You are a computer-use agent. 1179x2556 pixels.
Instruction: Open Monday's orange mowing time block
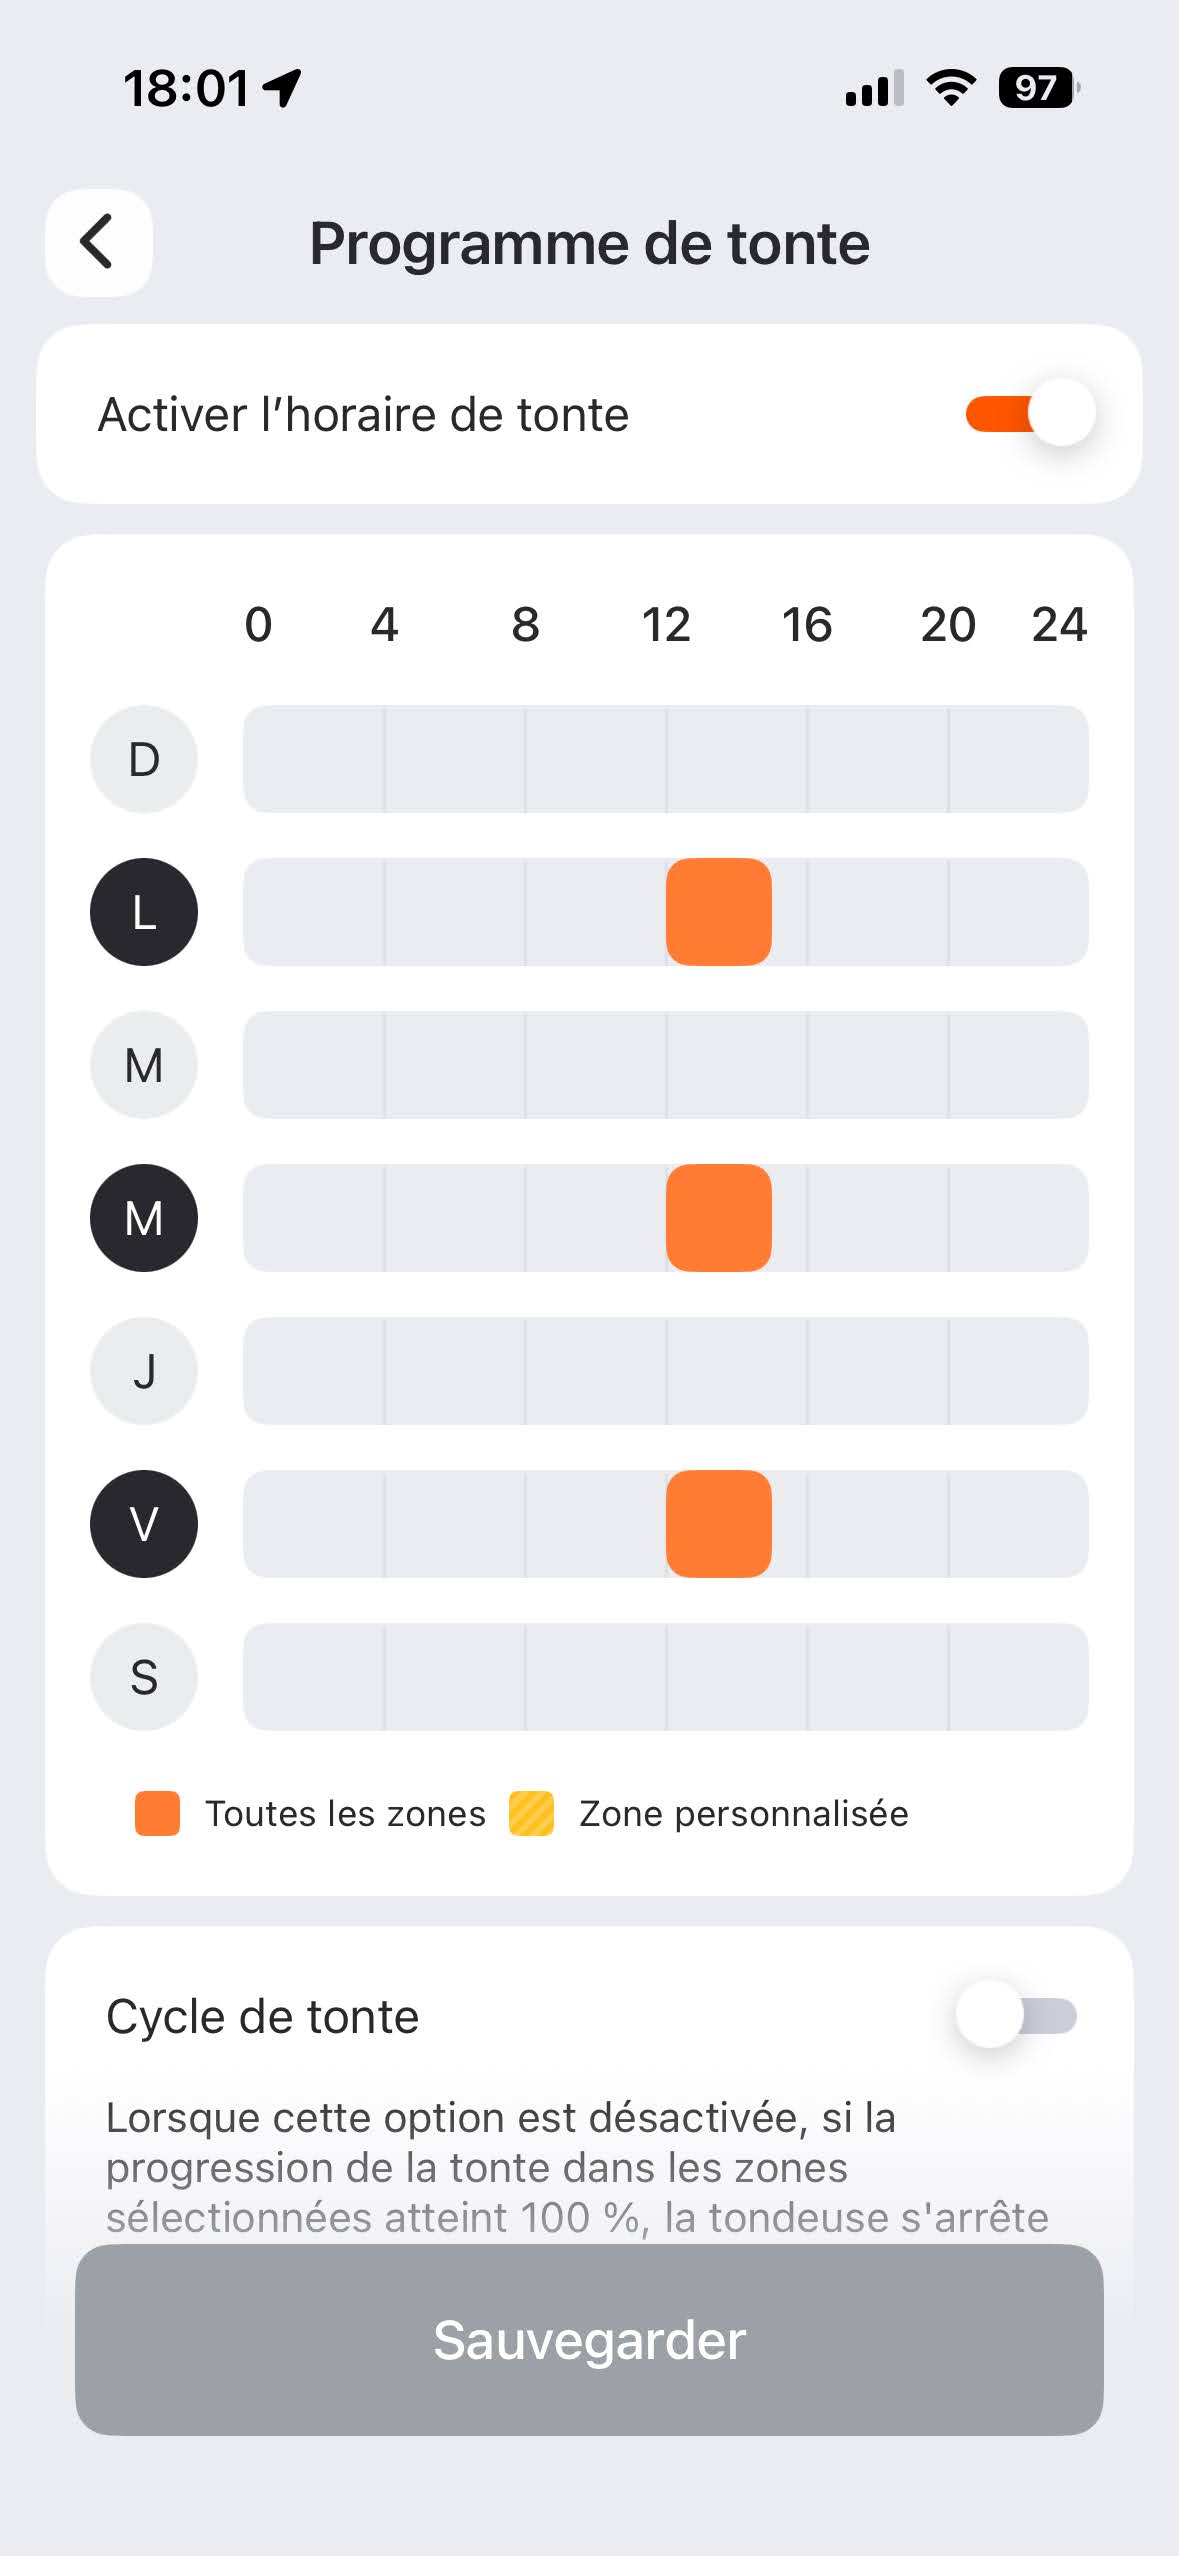point(718,912)
